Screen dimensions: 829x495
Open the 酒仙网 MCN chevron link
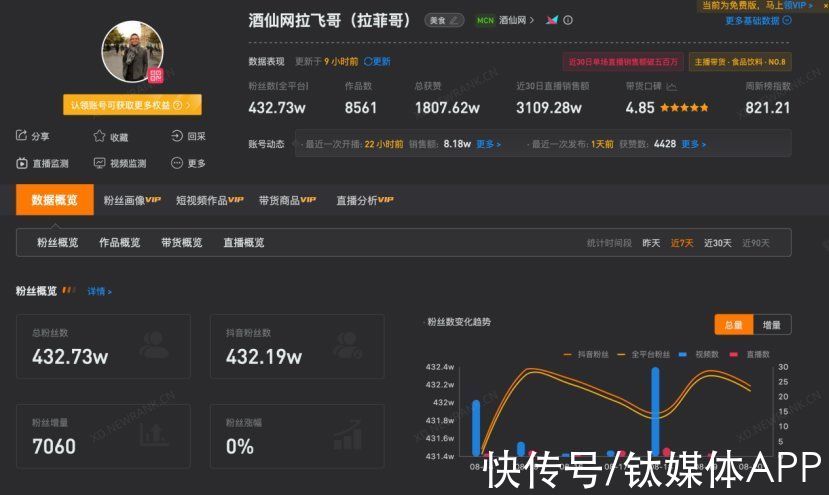pyautogui.click(x=517, y=20)
